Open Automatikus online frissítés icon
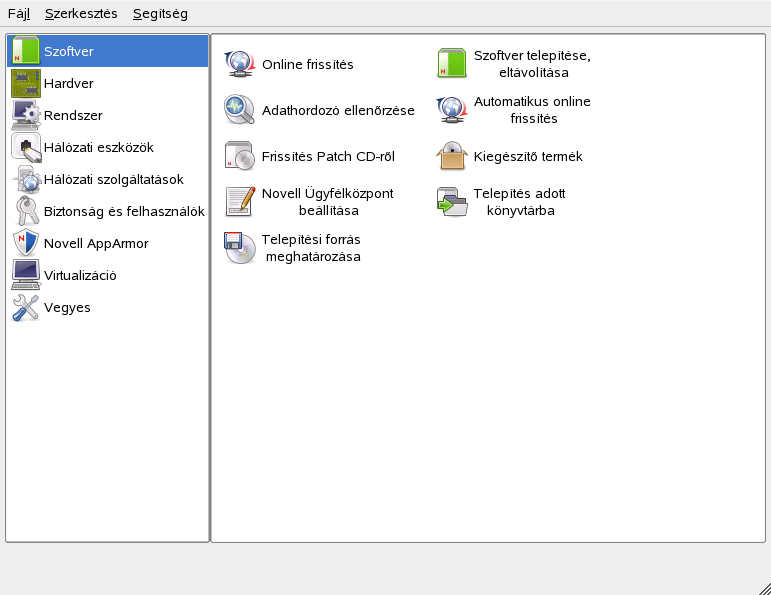 point(452,110)
